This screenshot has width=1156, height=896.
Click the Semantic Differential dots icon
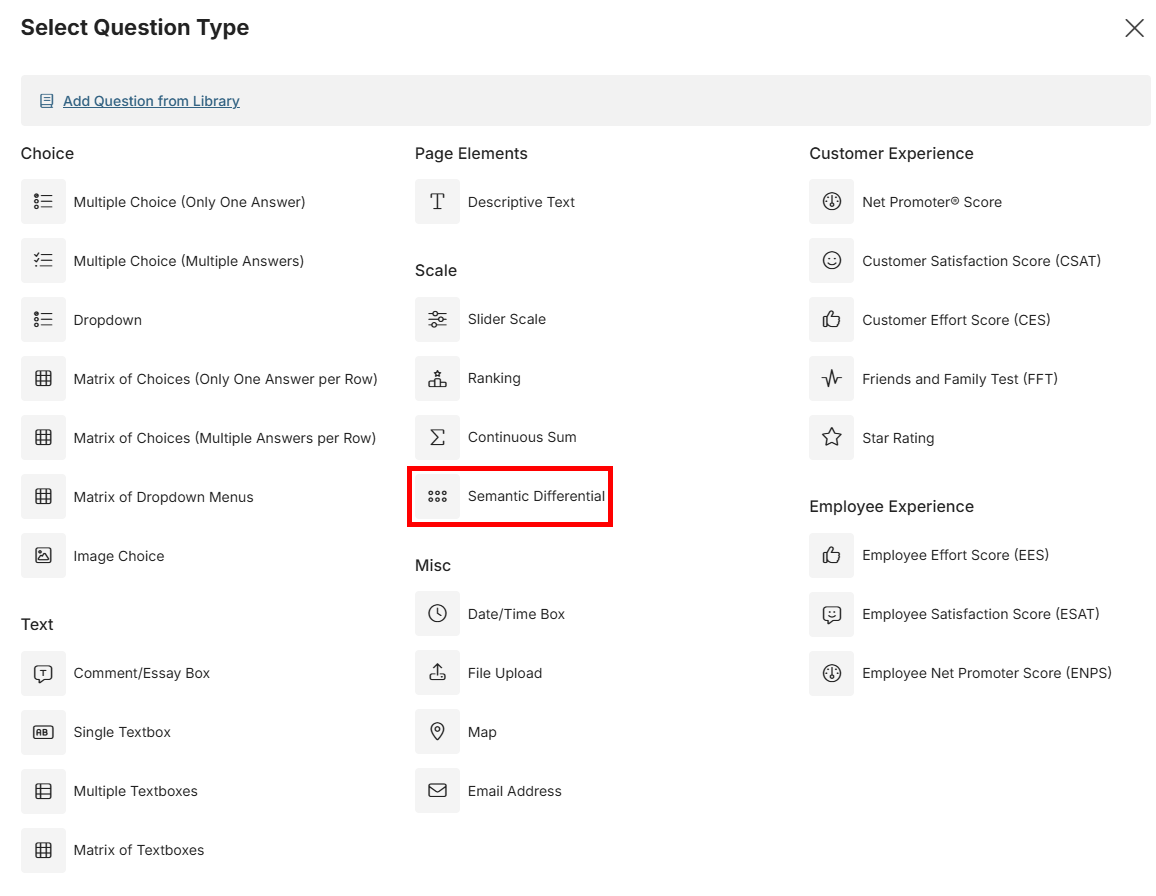coord(437,496)
